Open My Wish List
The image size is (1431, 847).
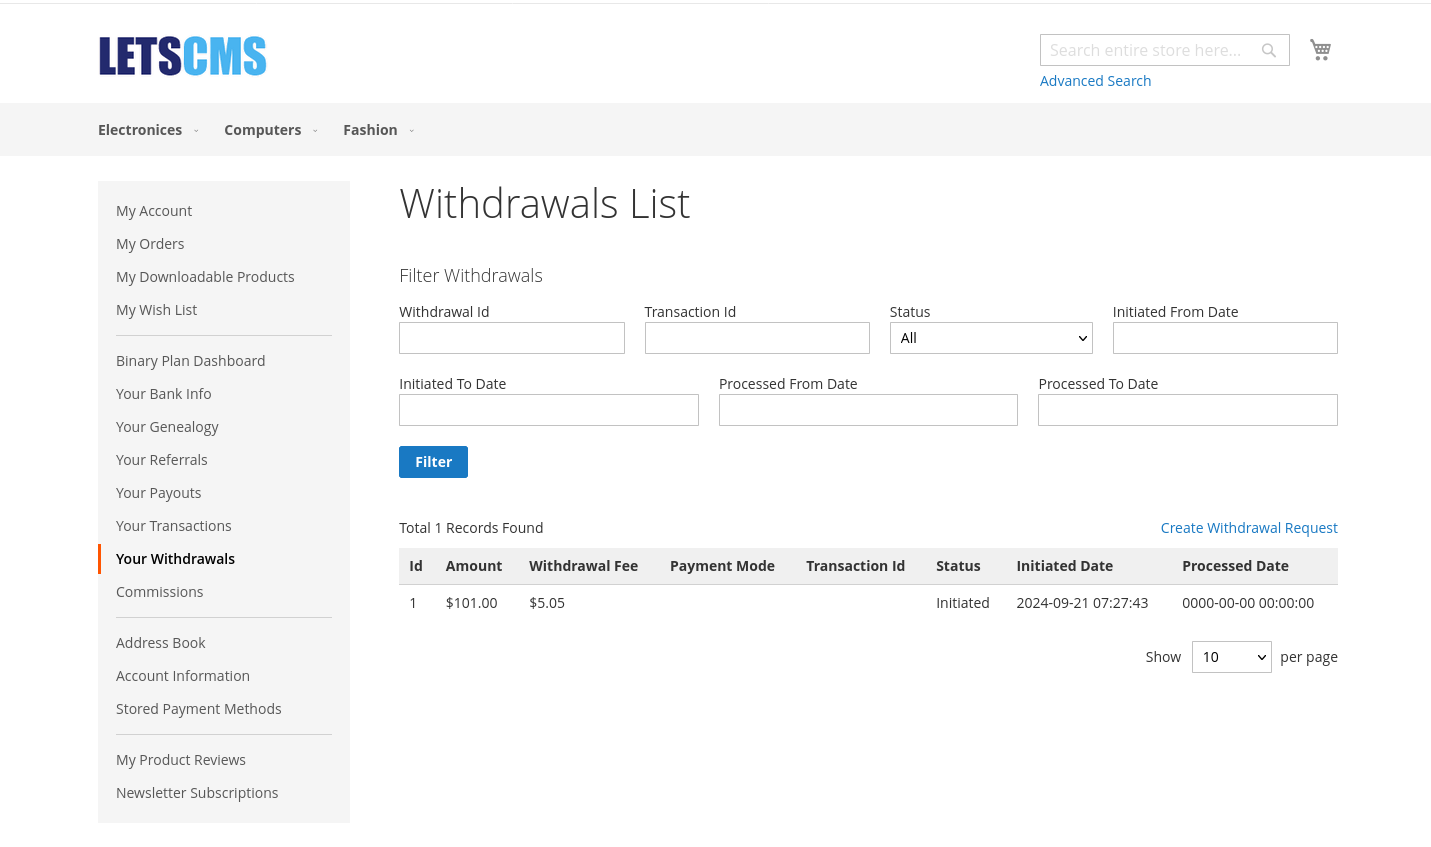click(x=156, y=309)
